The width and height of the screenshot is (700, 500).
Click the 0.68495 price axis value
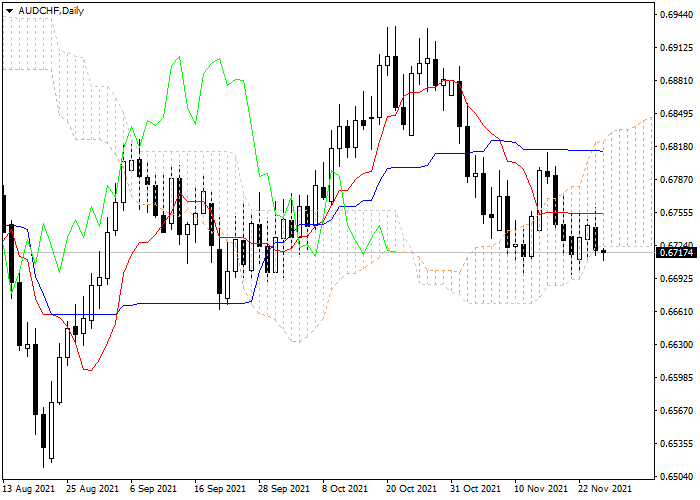pos(677,113)
